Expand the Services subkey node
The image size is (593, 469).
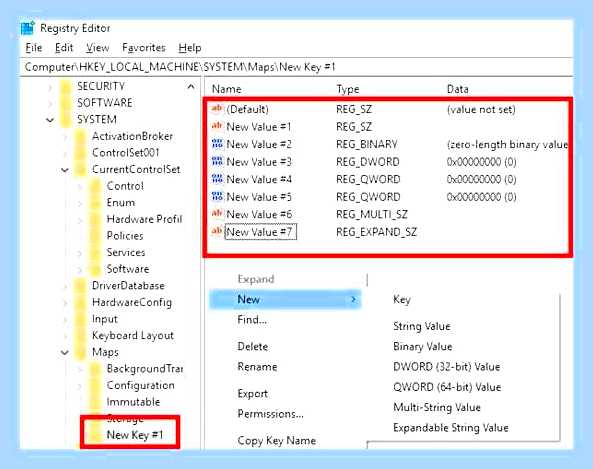point(80,253)
